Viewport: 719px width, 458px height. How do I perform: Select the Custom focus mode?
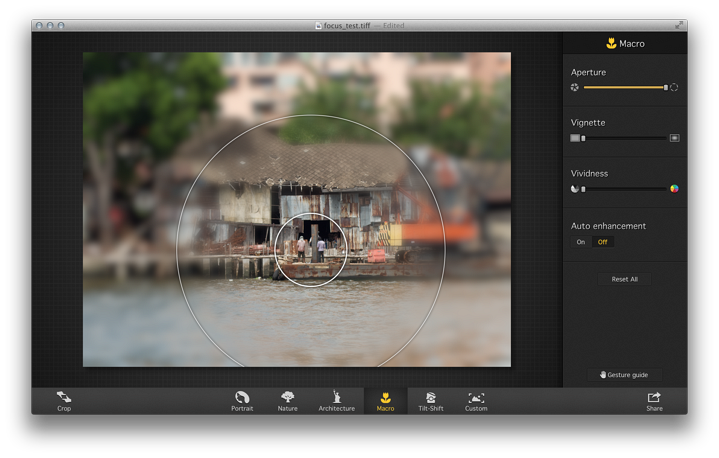(x=476, y=401)
